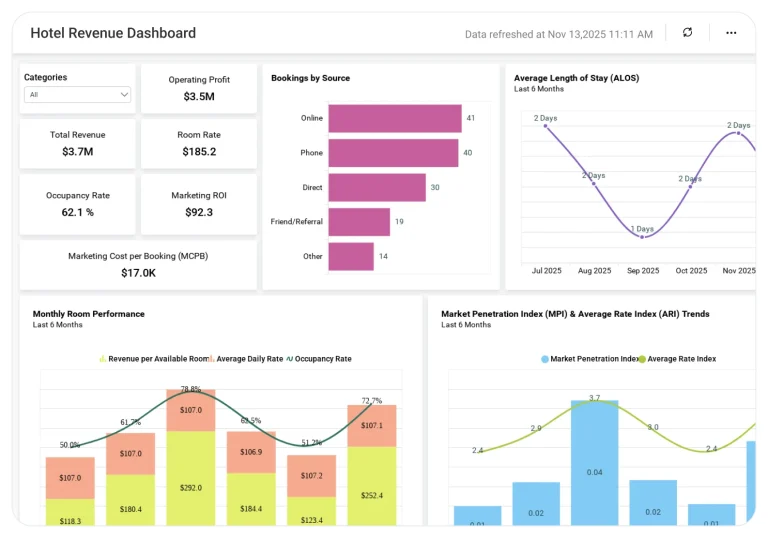
Task: Expand the Categories dropdown set to All
Action: (77, 95)
